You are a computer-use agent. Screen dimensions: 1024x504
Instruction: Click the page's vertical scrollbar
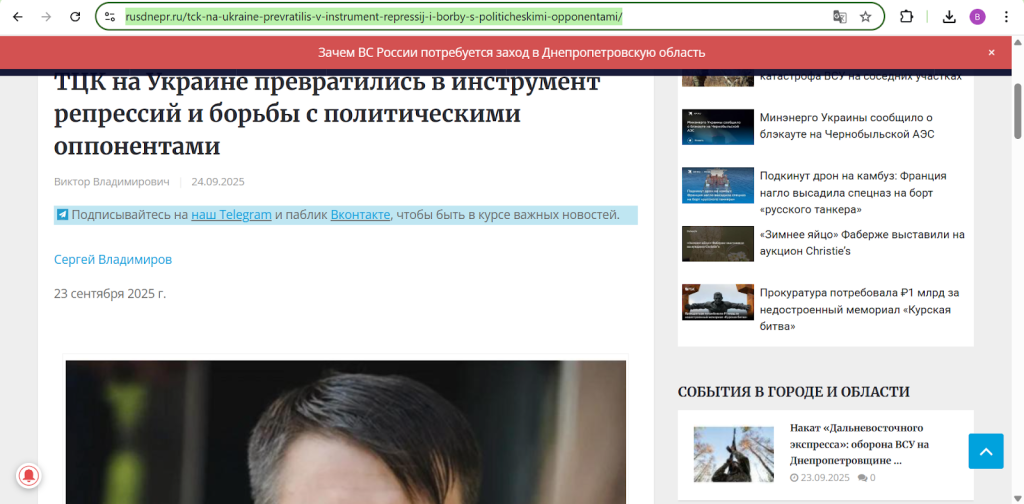1017,110
